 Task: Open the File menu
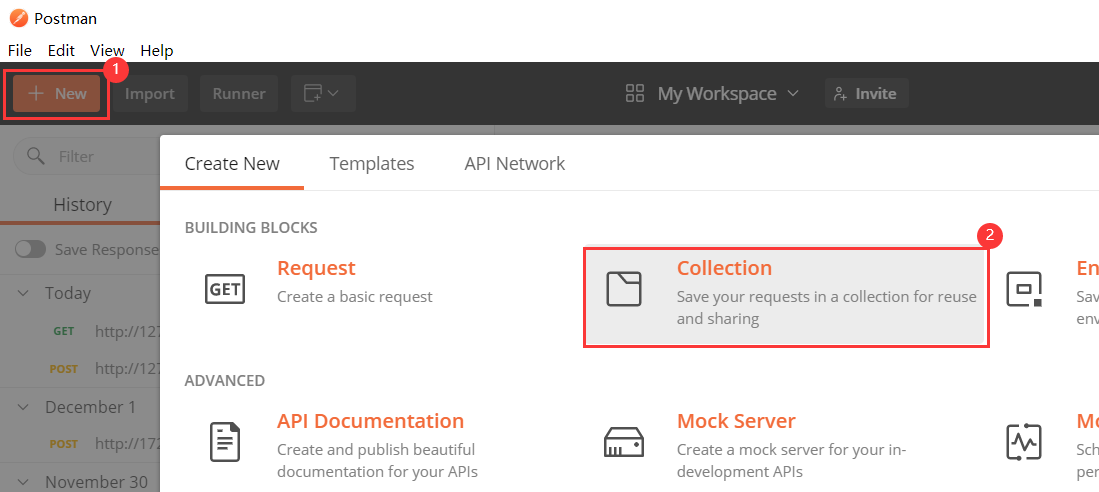click(20, 50)
